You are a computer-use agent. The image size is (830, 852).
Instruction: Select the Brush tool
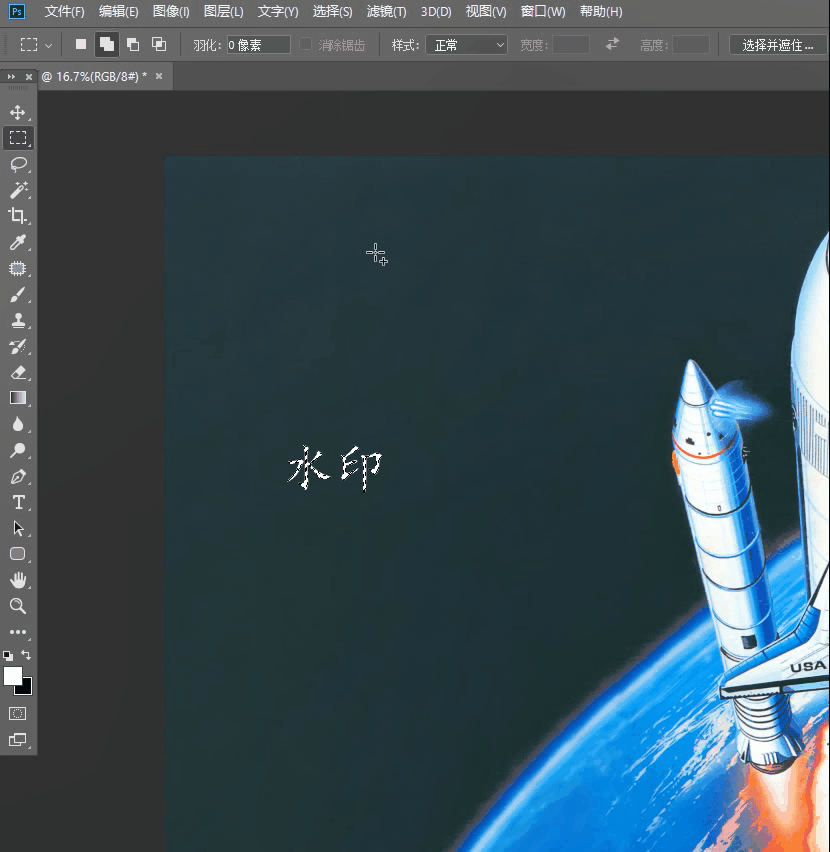pos(18,295)
